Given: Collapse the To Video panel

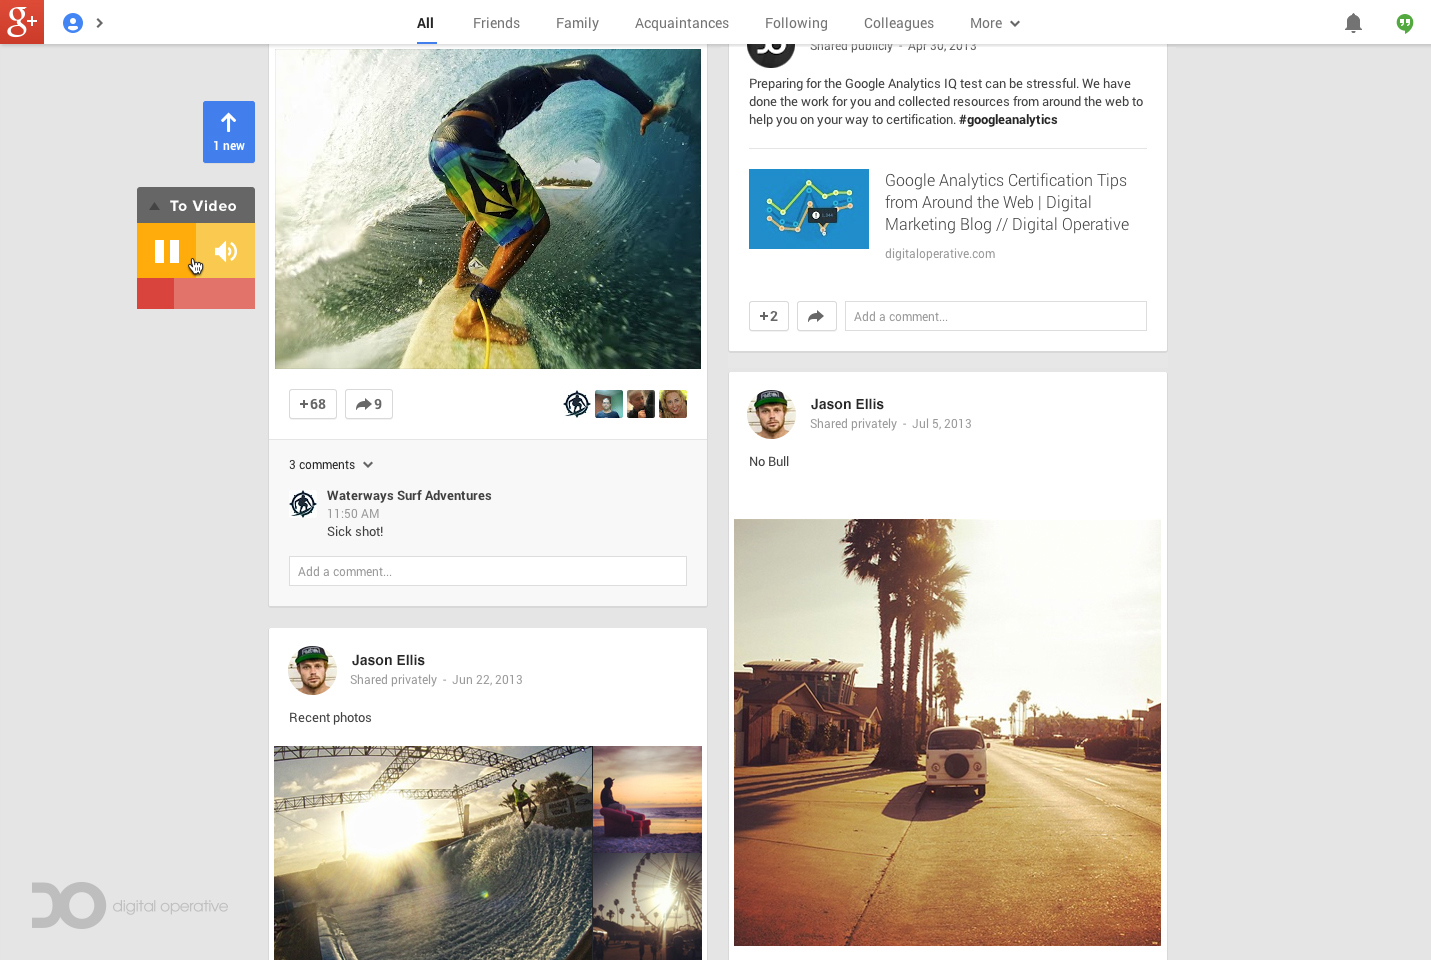Looking at the screenshot, I should 196,205.
